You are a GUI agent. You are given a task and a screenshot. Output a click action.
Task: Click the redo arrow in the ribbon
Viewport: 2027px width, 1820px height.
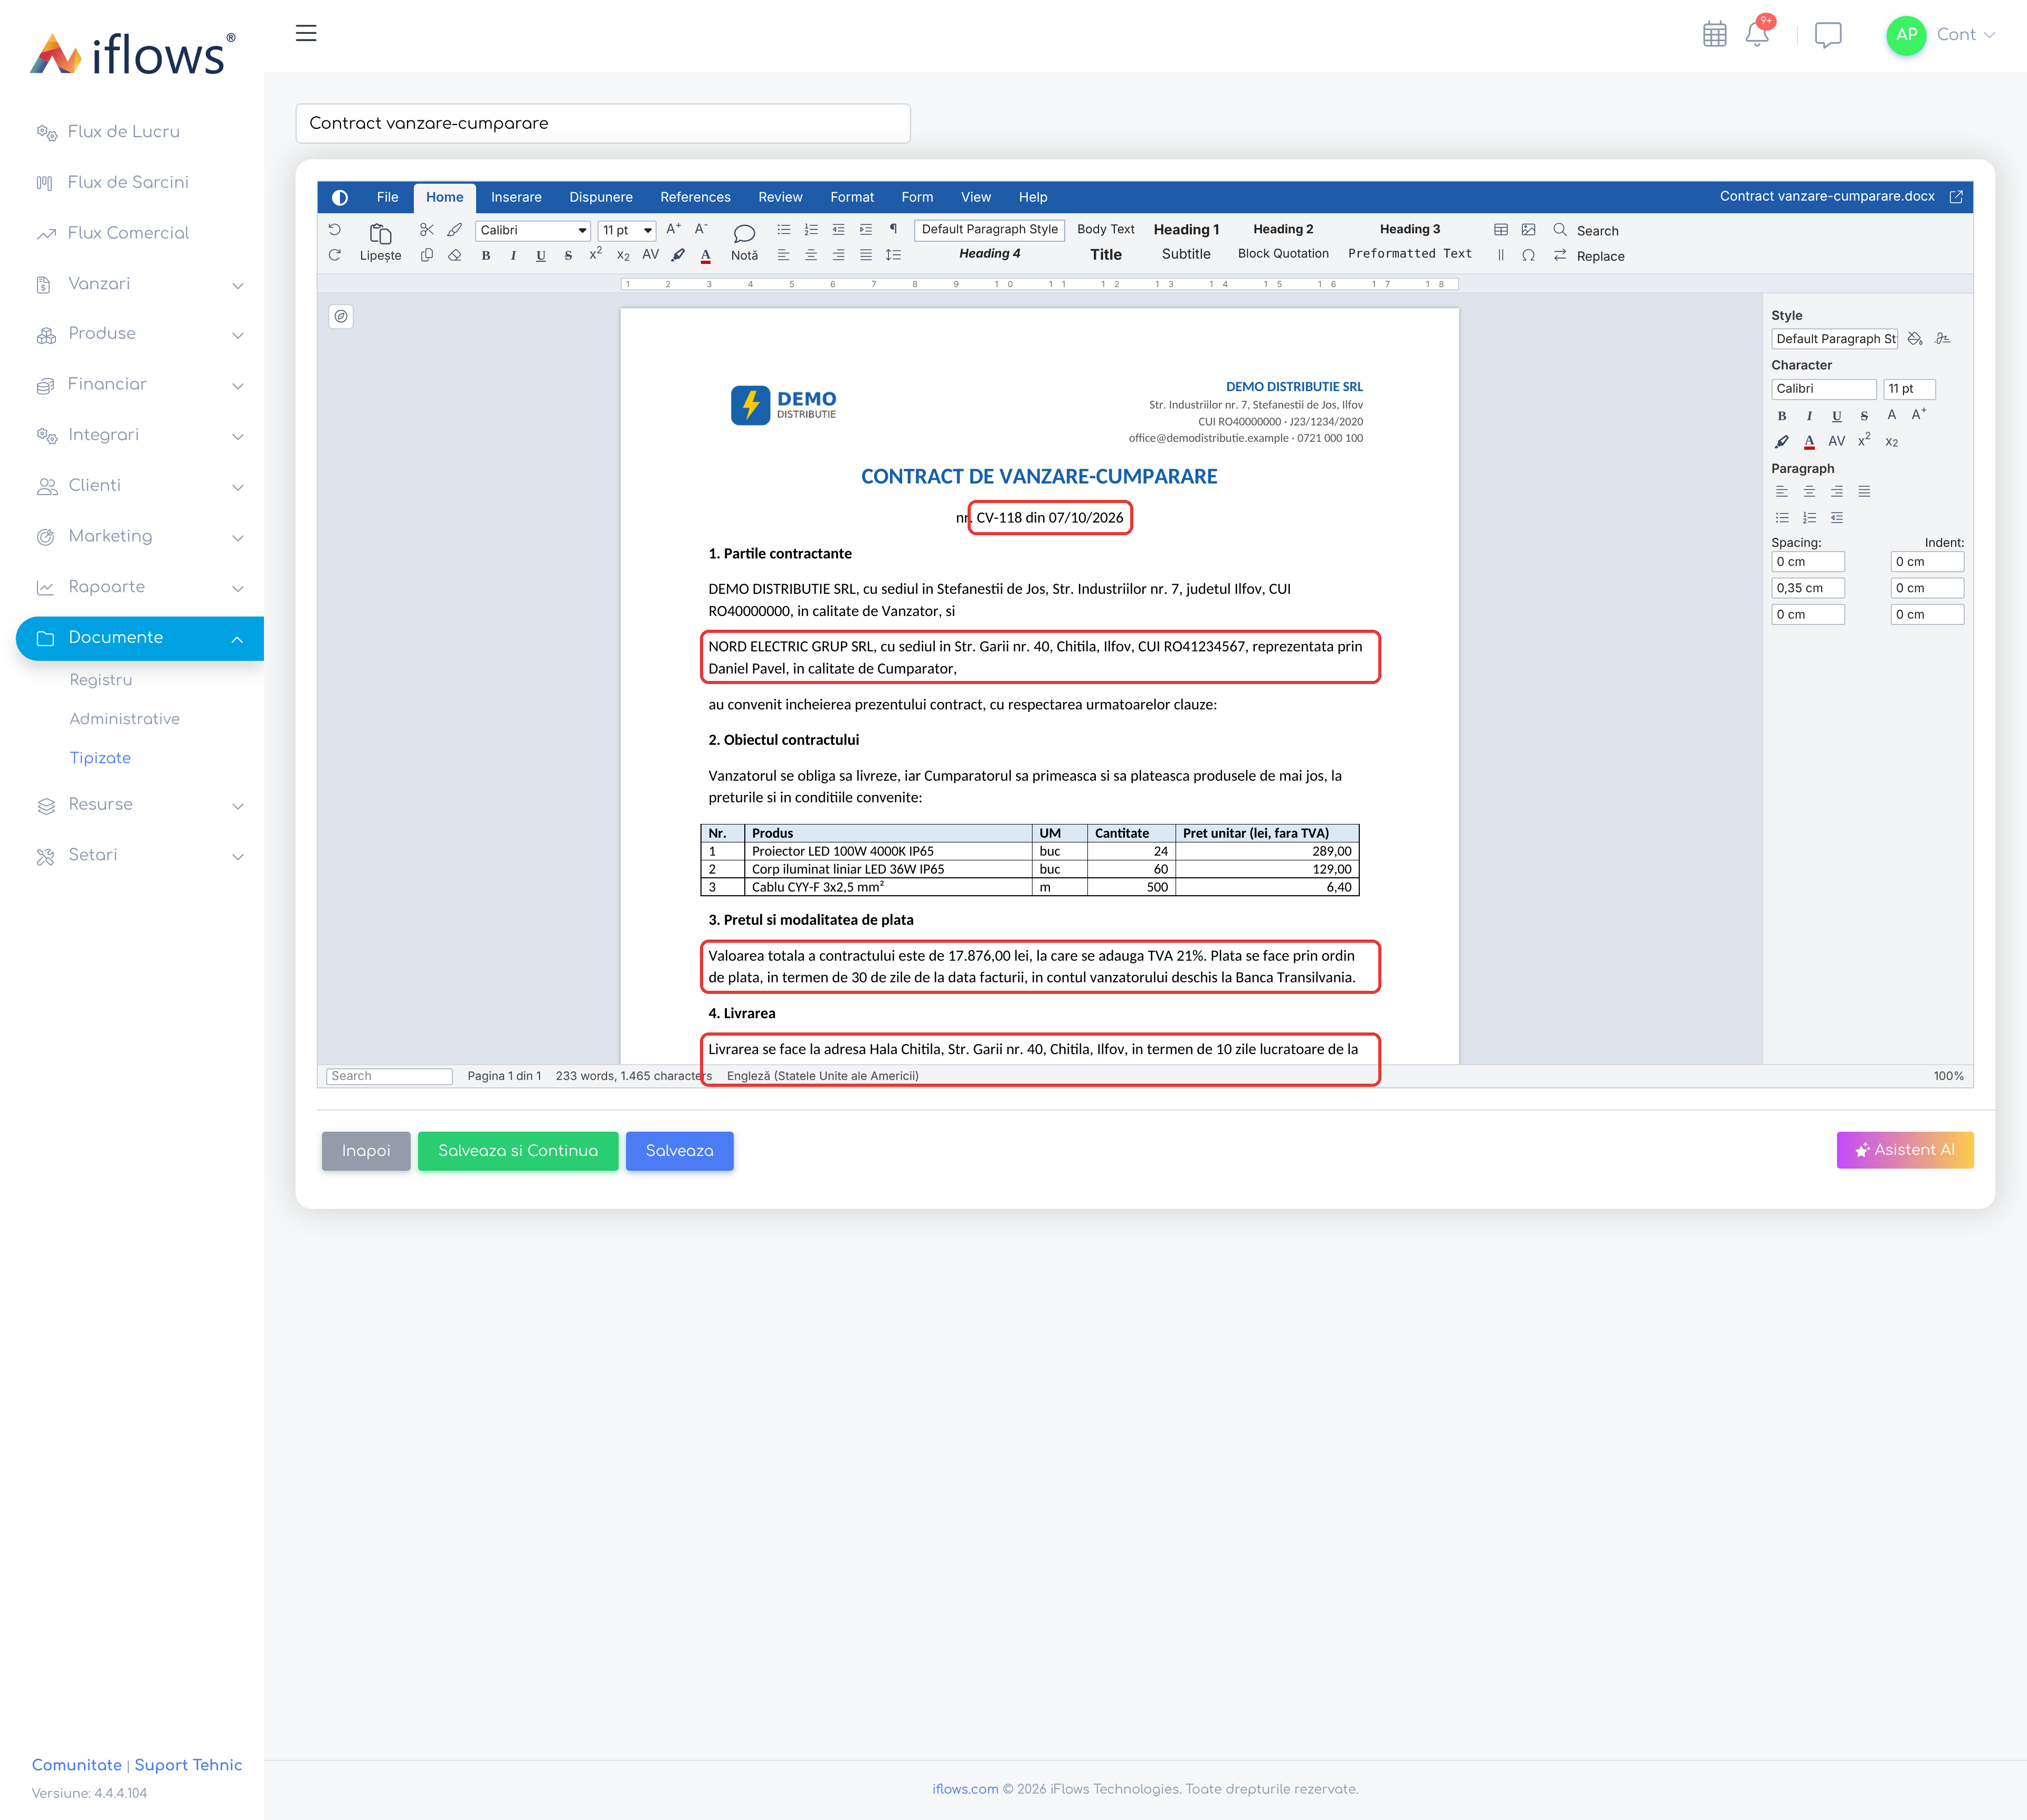tap(335, 255)
